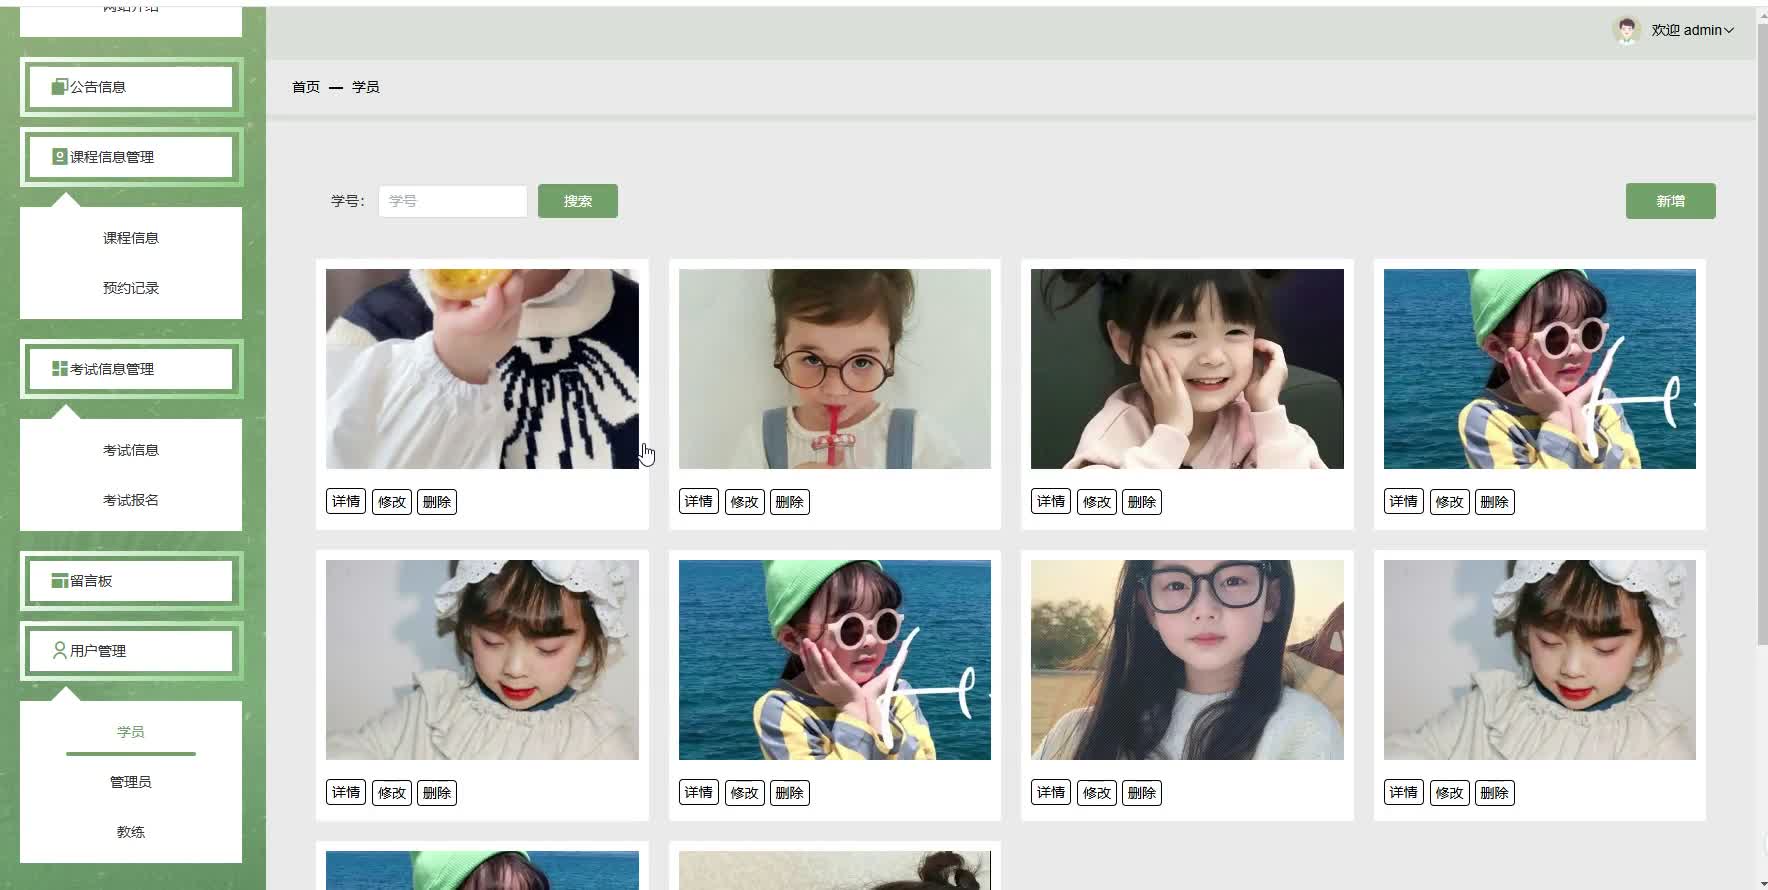Open smiling girl with pigtails photo

pos(1187,369)
